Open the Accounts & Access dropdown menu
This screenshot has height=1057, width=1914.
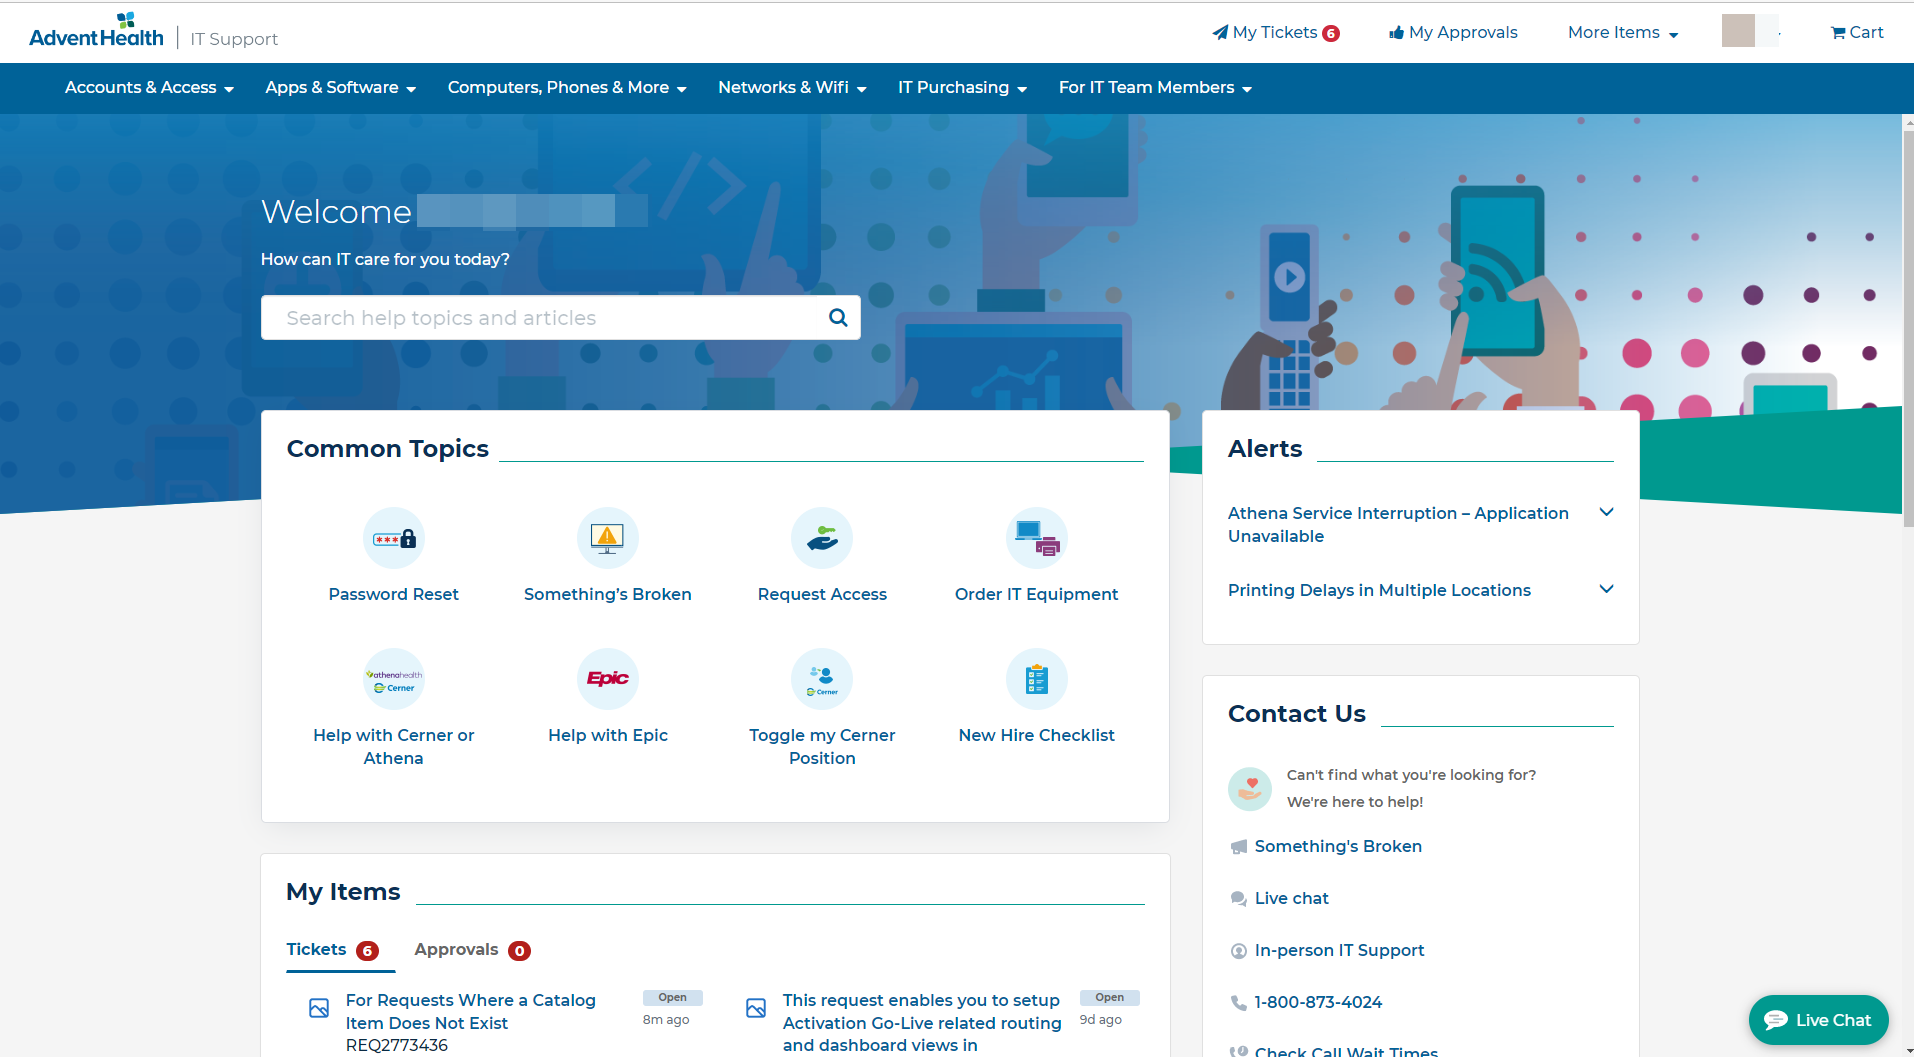click(x=149, y=88)
